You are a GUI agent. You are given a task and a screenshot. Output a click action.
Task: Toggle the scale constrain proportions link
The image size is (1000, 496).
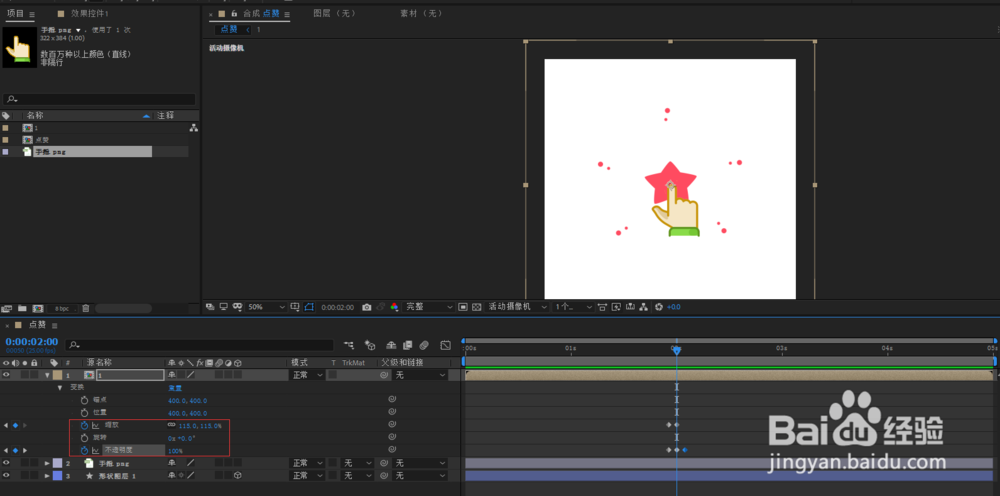coord(172,425)
